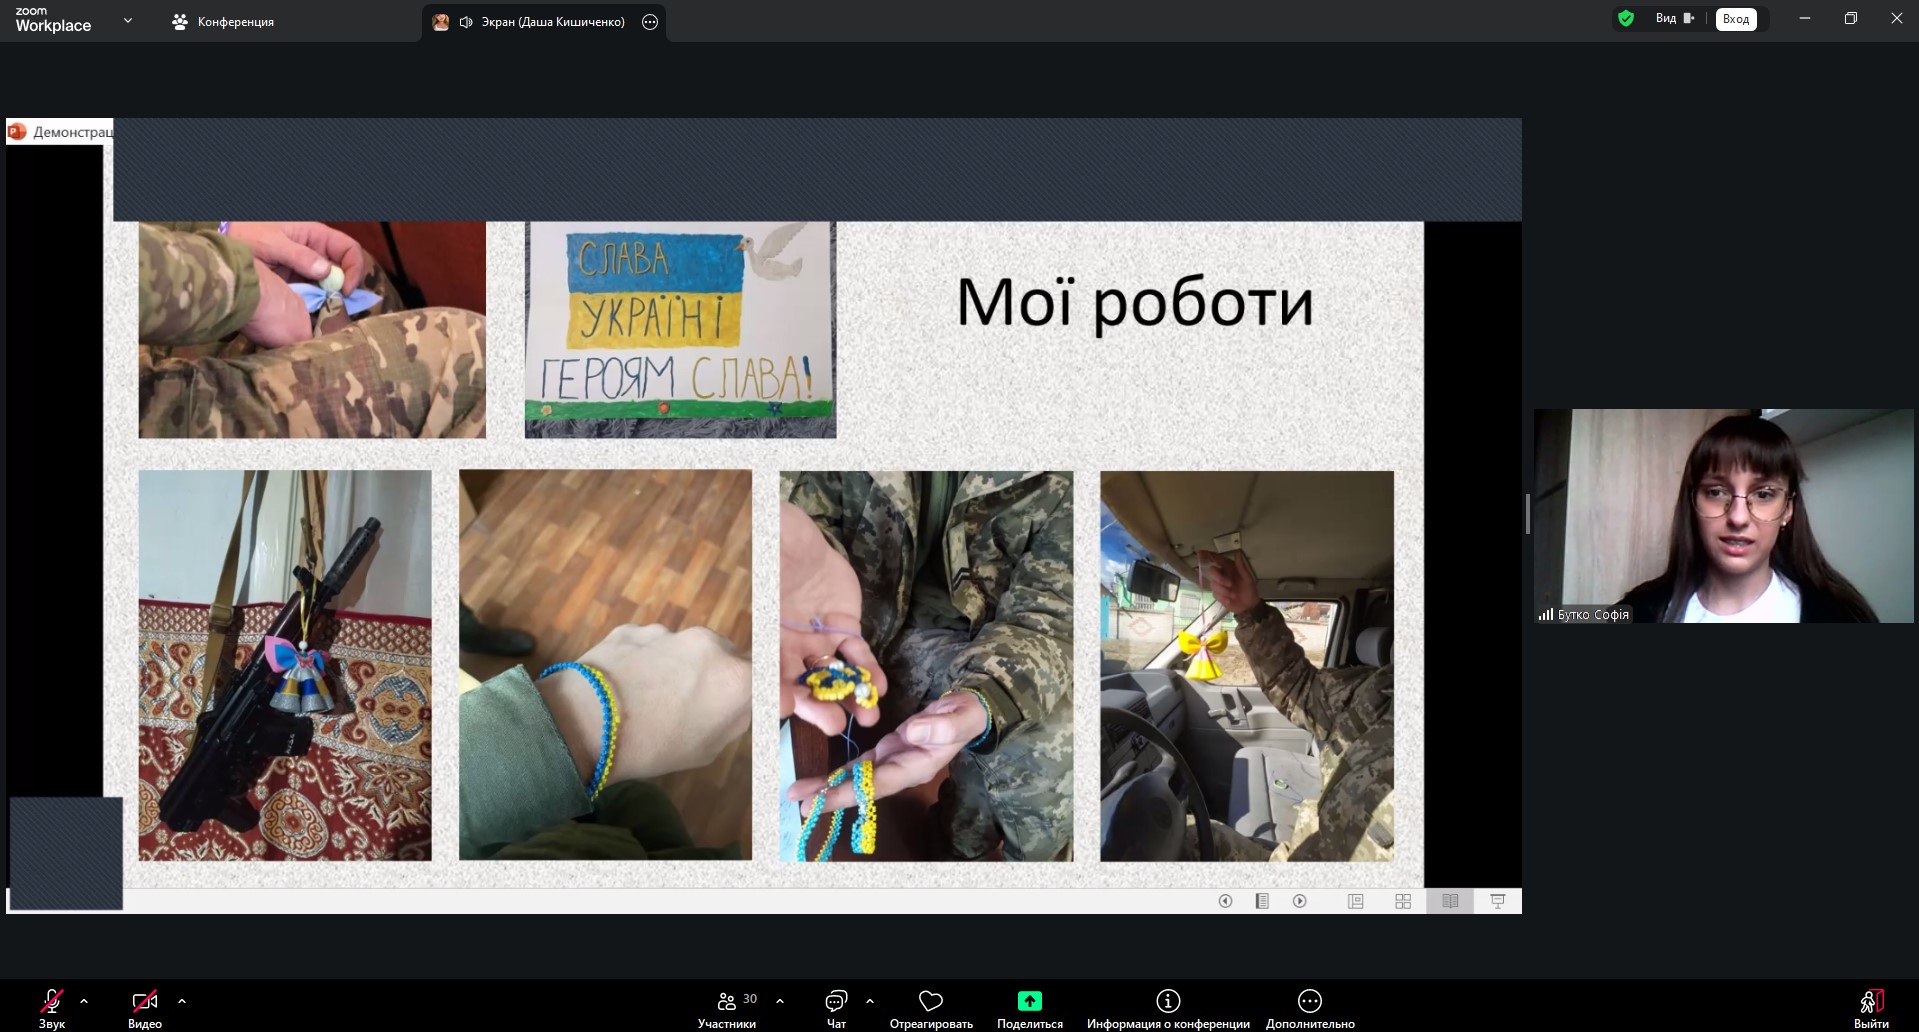Go to next slide in presentation
1919x1032 pixels.
(x=1300, y=901)
